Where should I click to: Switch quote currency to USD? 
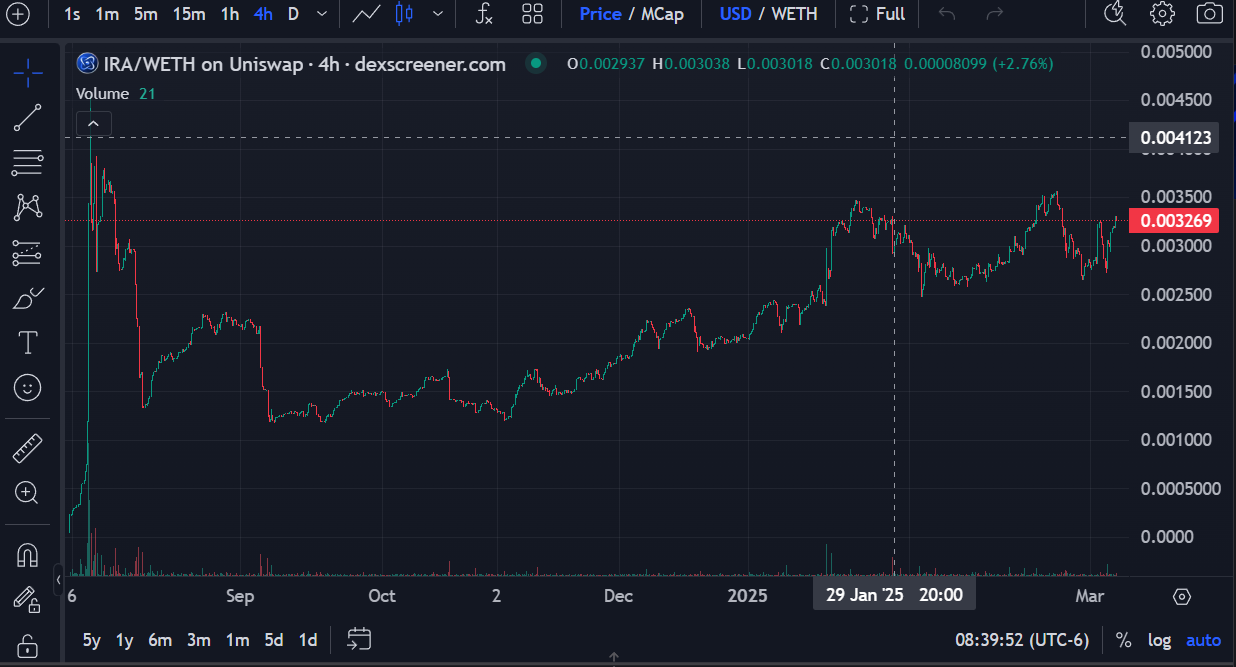pyautogui.click(x=736, y=14)
